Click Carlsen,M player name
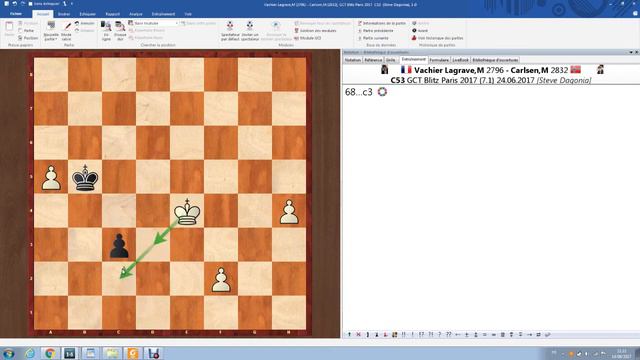Screen dimensions: 640x360 pos(529,70)
